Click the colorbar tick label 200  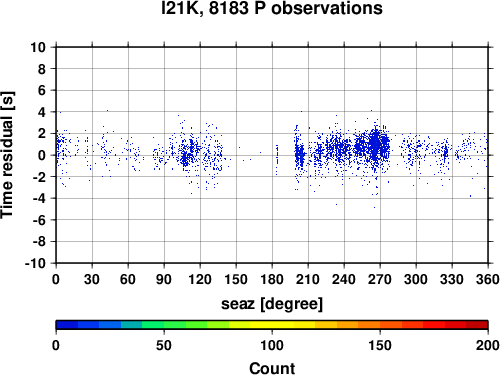point(488,345)
